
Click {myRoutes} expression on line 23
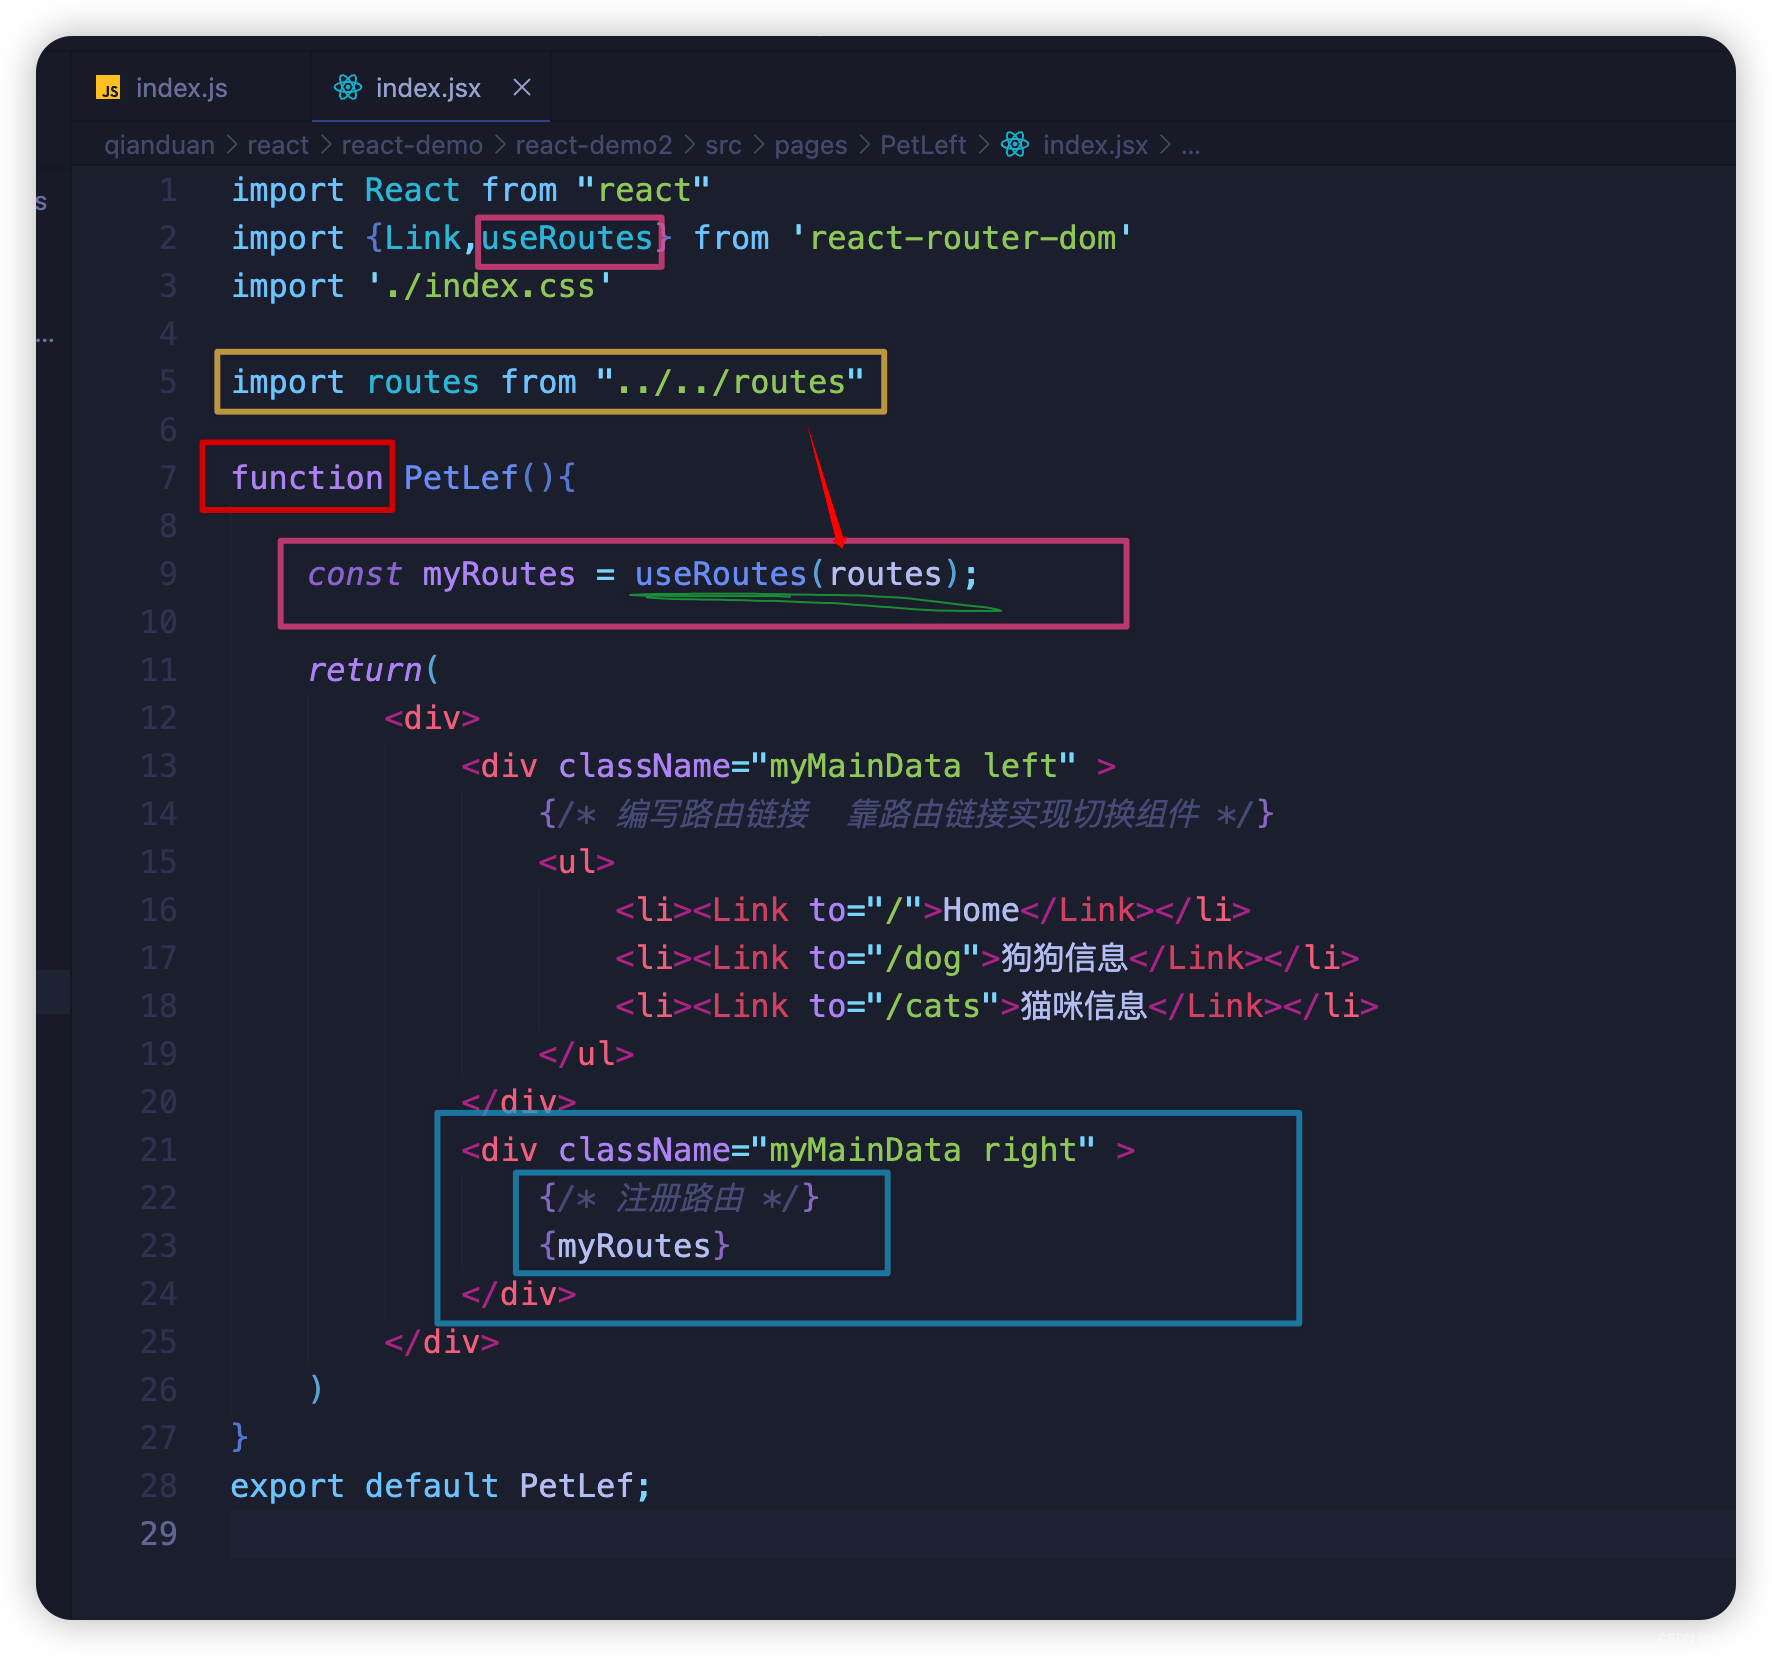pos(634,1246)
